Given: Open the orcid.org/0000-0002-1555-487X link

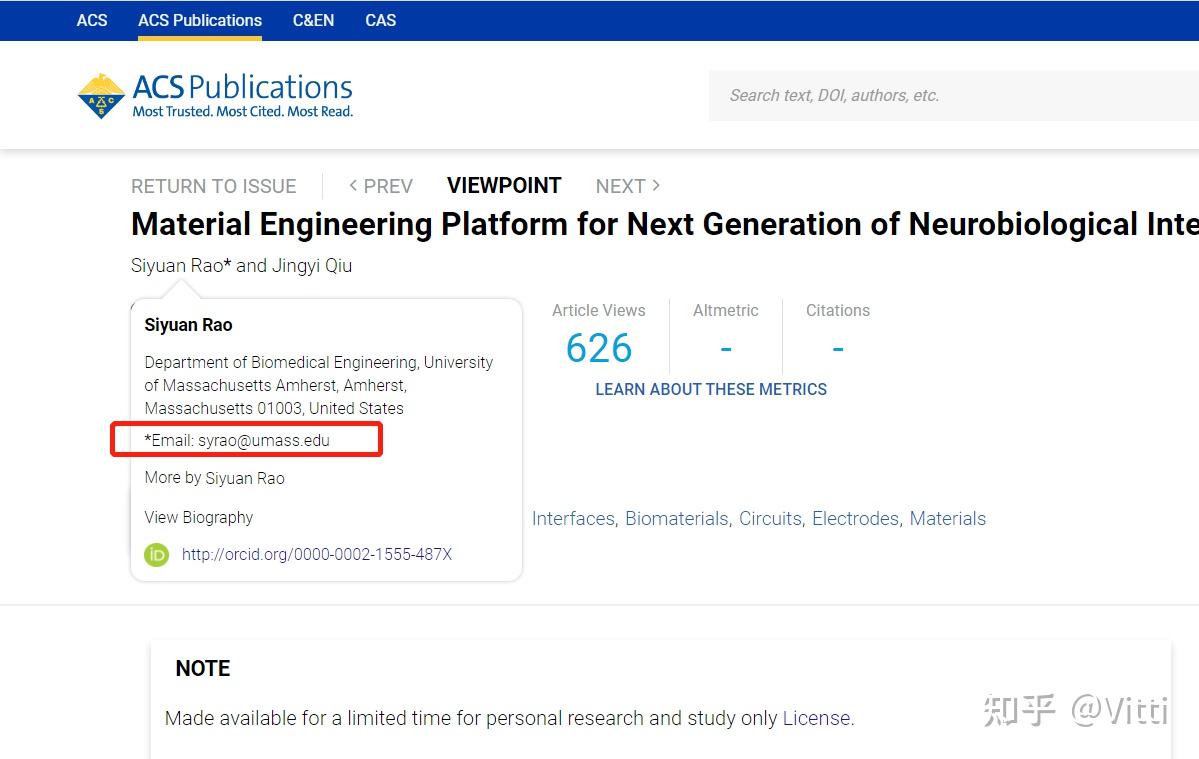Looking at the screenshot, I should 317,554.
